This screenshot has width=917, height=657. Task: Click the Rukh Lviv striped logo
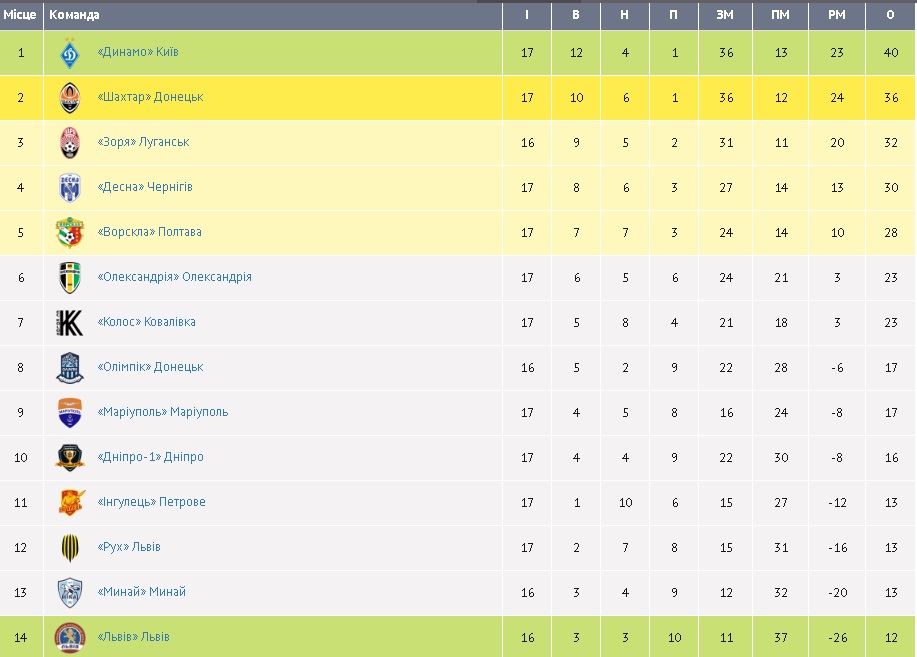[x=70, y=547]
